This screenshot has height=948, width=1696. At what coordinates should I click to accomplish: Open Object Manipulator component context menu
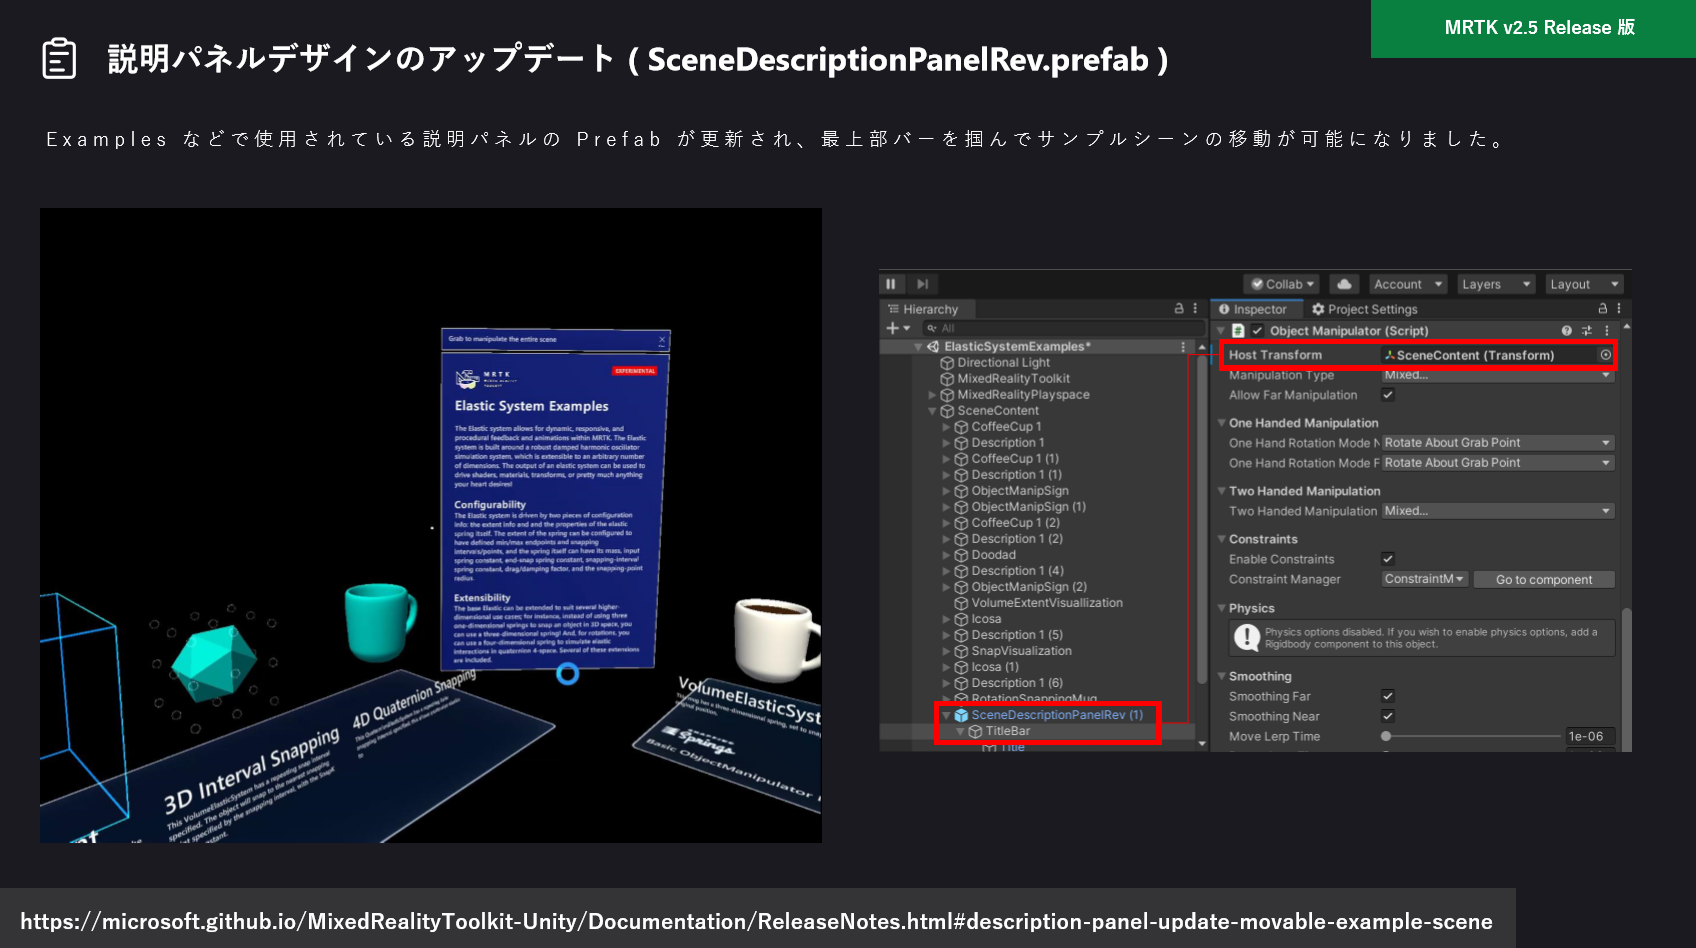pos(1607,331)
